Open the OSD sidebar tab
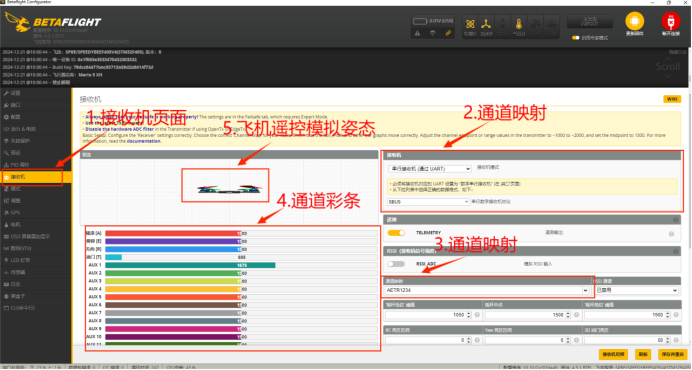The height and width of the screenshot is (370, 692). pos(35,236)
